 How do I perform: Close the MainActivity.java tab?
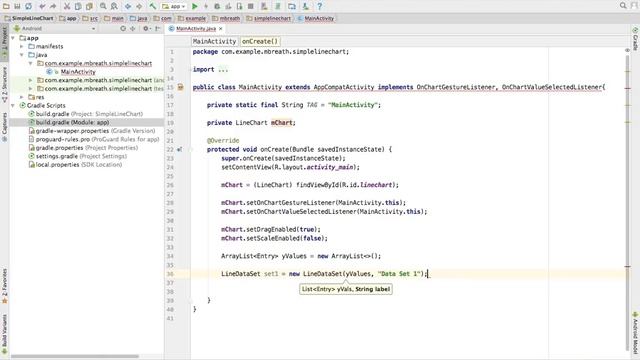[221, 29]
